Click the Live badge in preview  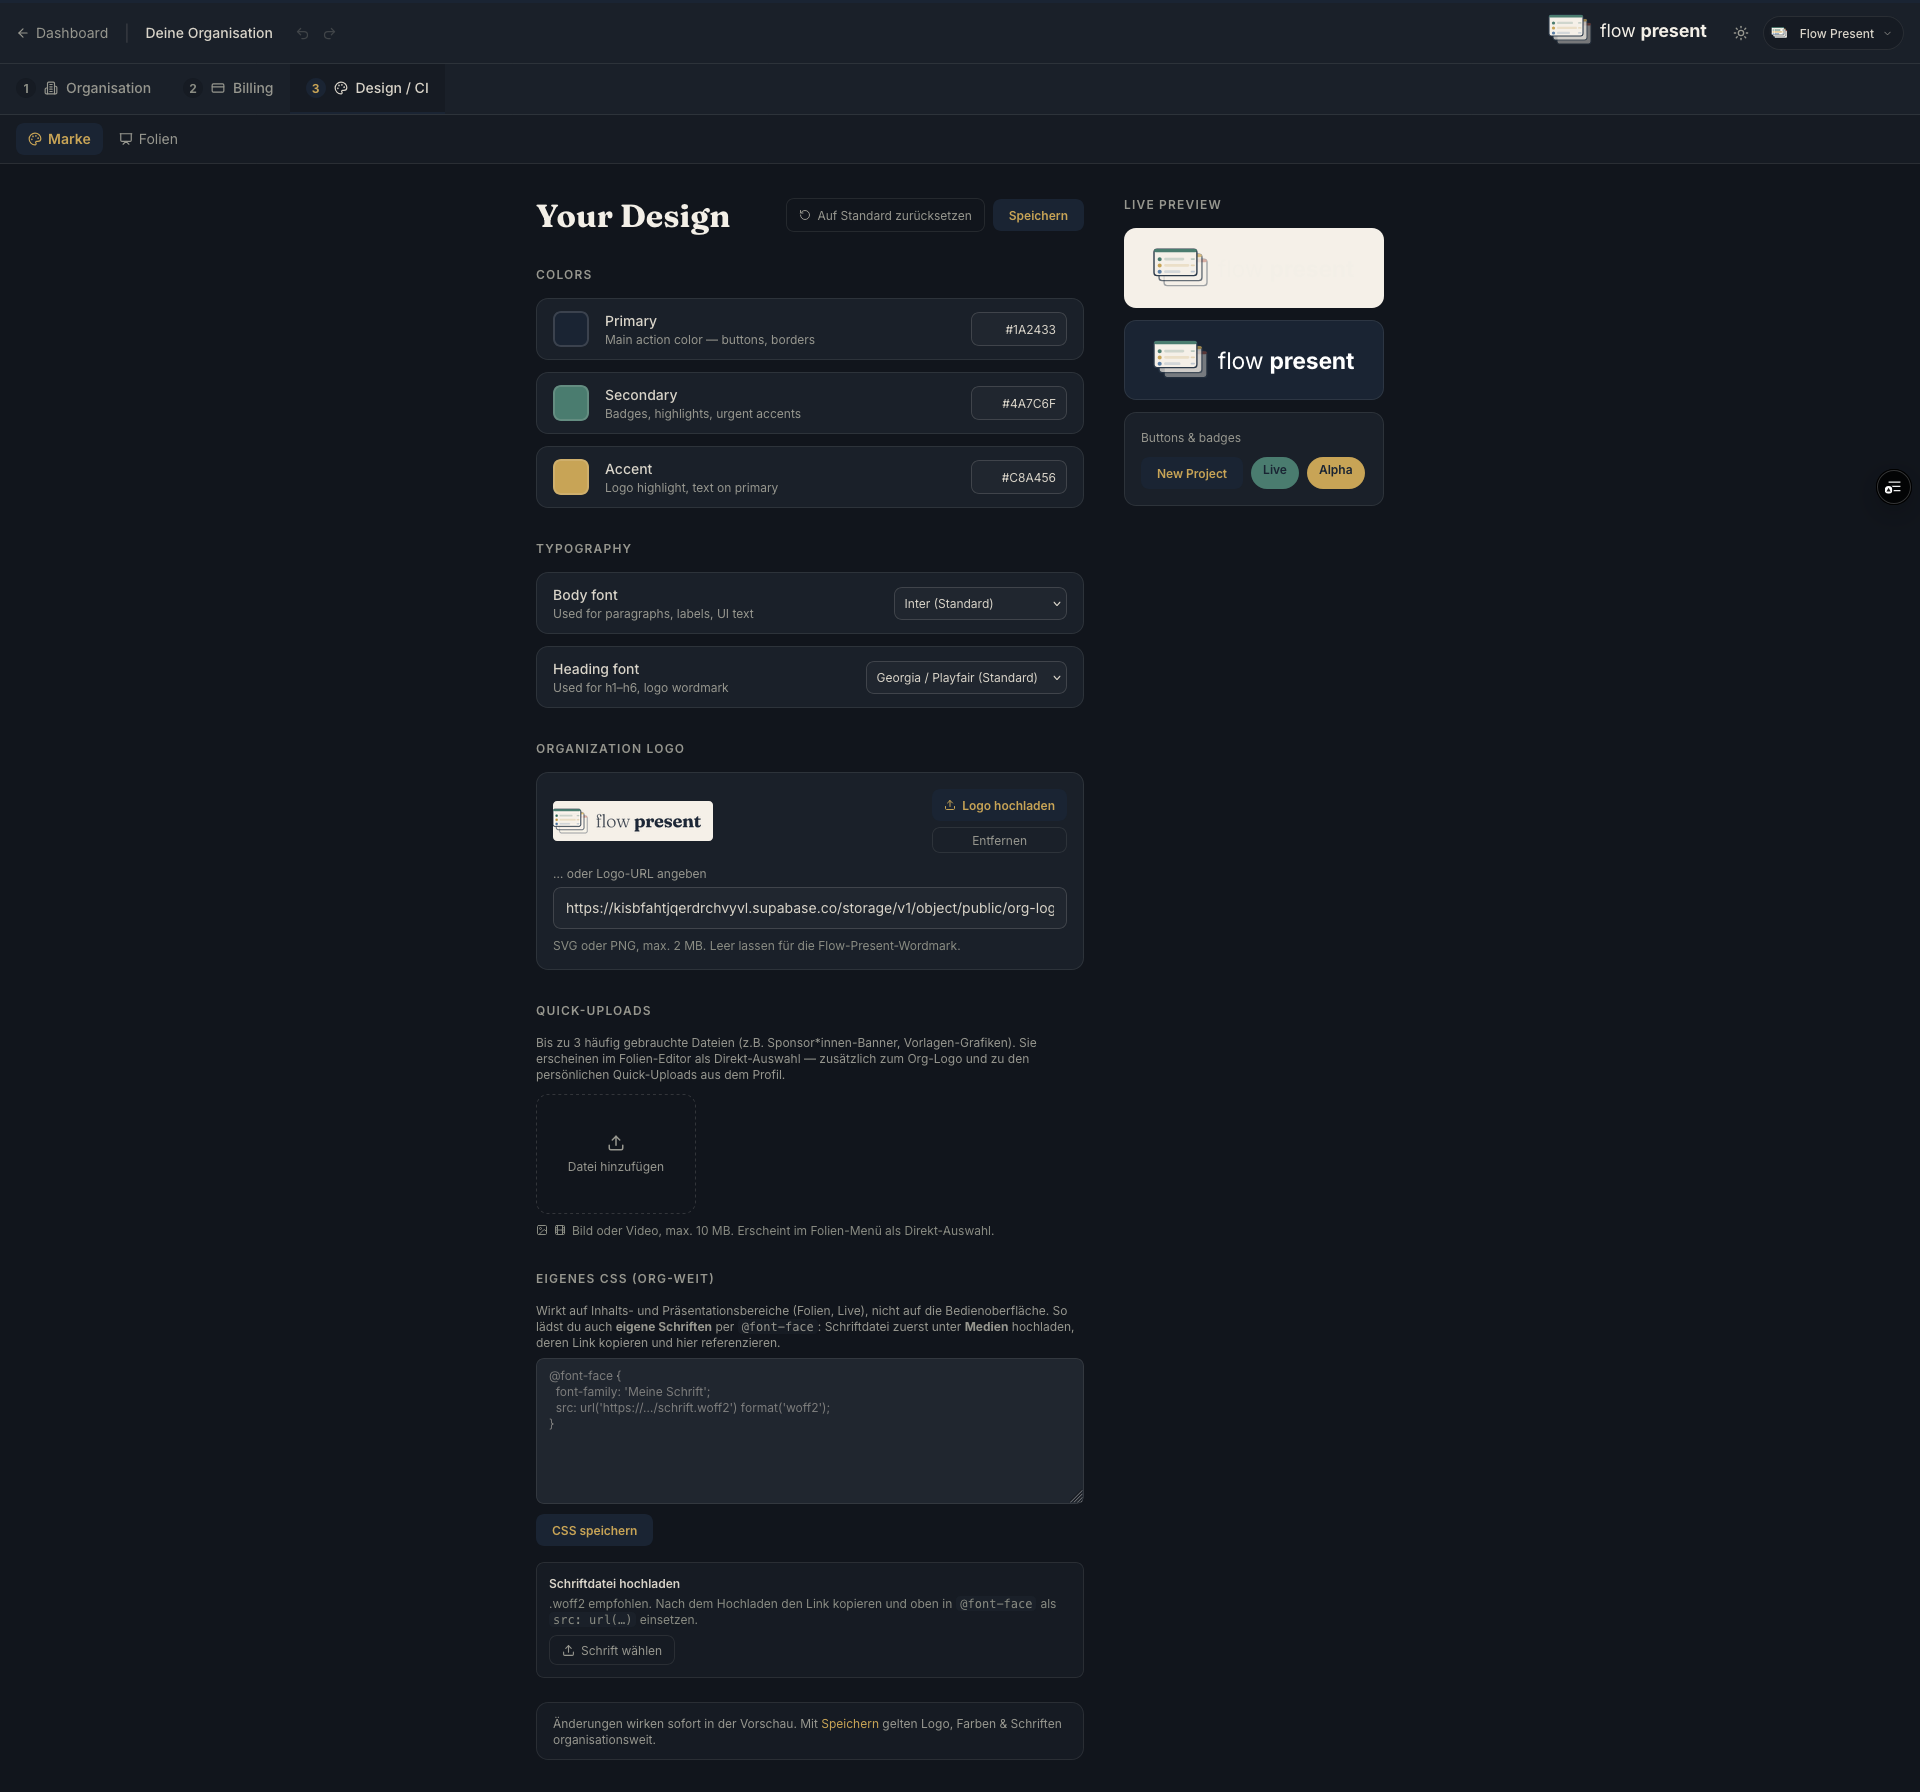click(x=1275, y=473)
